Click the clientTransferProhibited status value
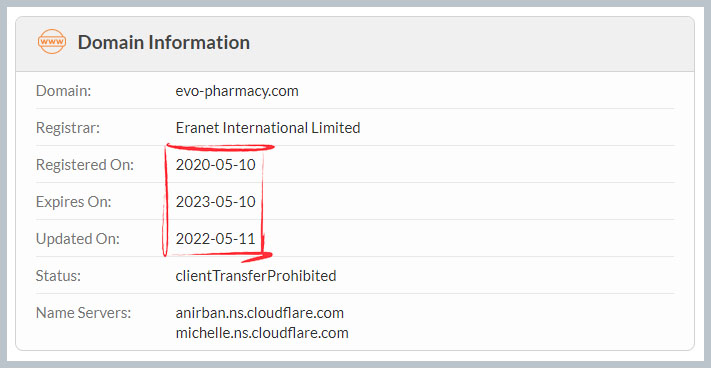The height and width of the screenshot is (368, 711). pos(256,276)
